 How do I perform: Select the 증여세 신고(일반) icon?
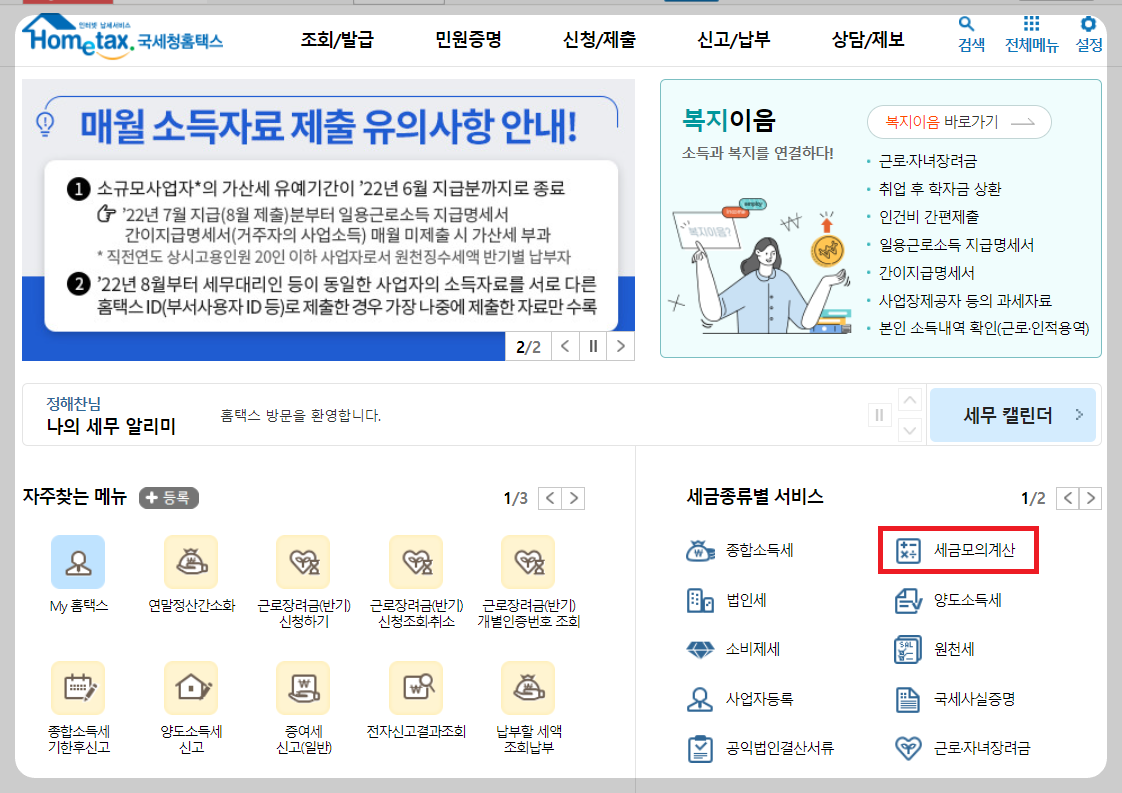(303, 687)
